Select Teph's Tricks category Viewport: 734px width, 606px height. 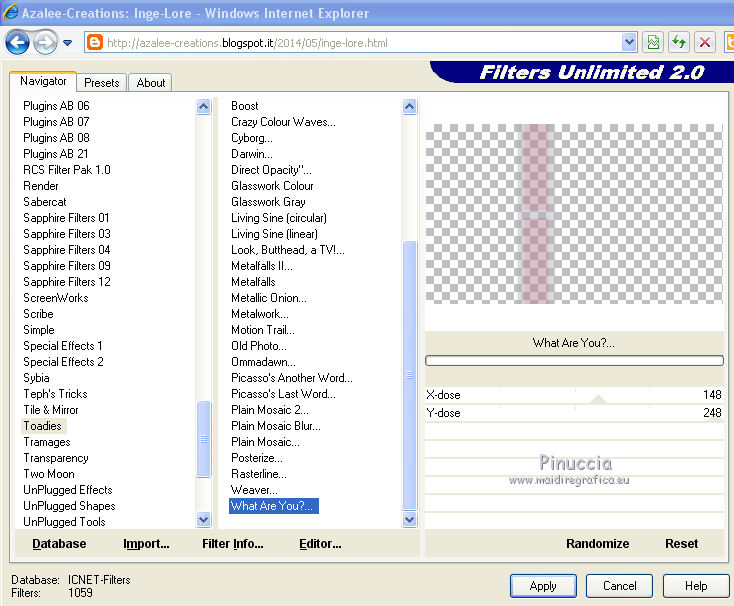tap(55, 394)
